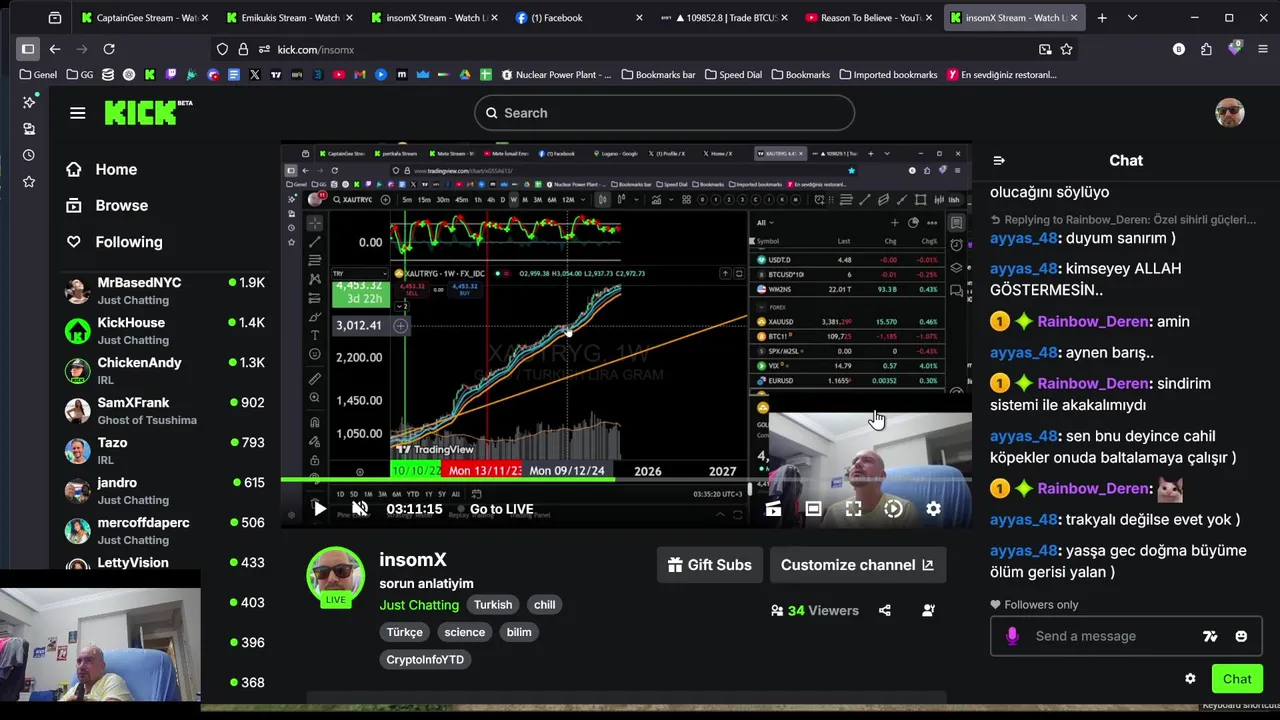Open Customize channel
This screenshot has height=720, width=1280.
tap(857, 565)
